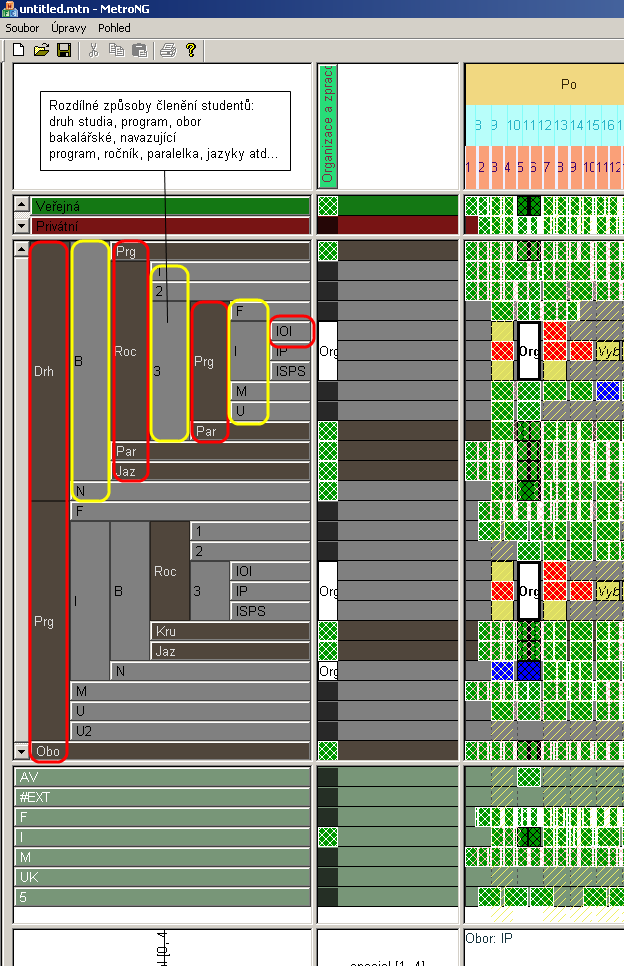Click the Copy toolbar icon
Viewport: 624px width, 966px height.
116,50
